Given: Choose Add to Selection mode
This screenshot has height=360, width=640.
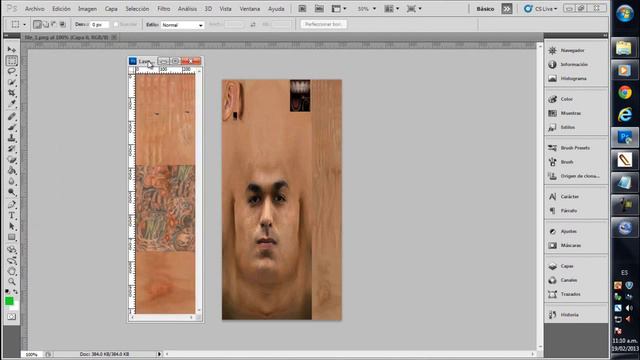Looking at the screenshot, I should [46, 24].
